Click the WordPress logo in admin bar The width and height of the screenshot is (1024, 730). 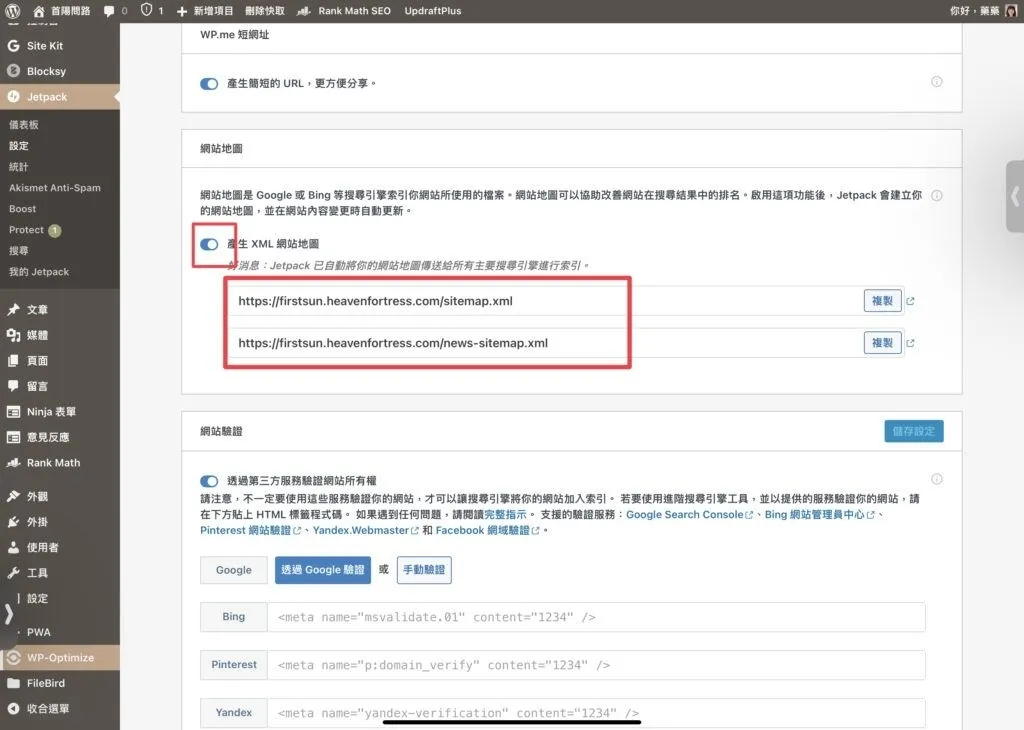pos(13,10)
